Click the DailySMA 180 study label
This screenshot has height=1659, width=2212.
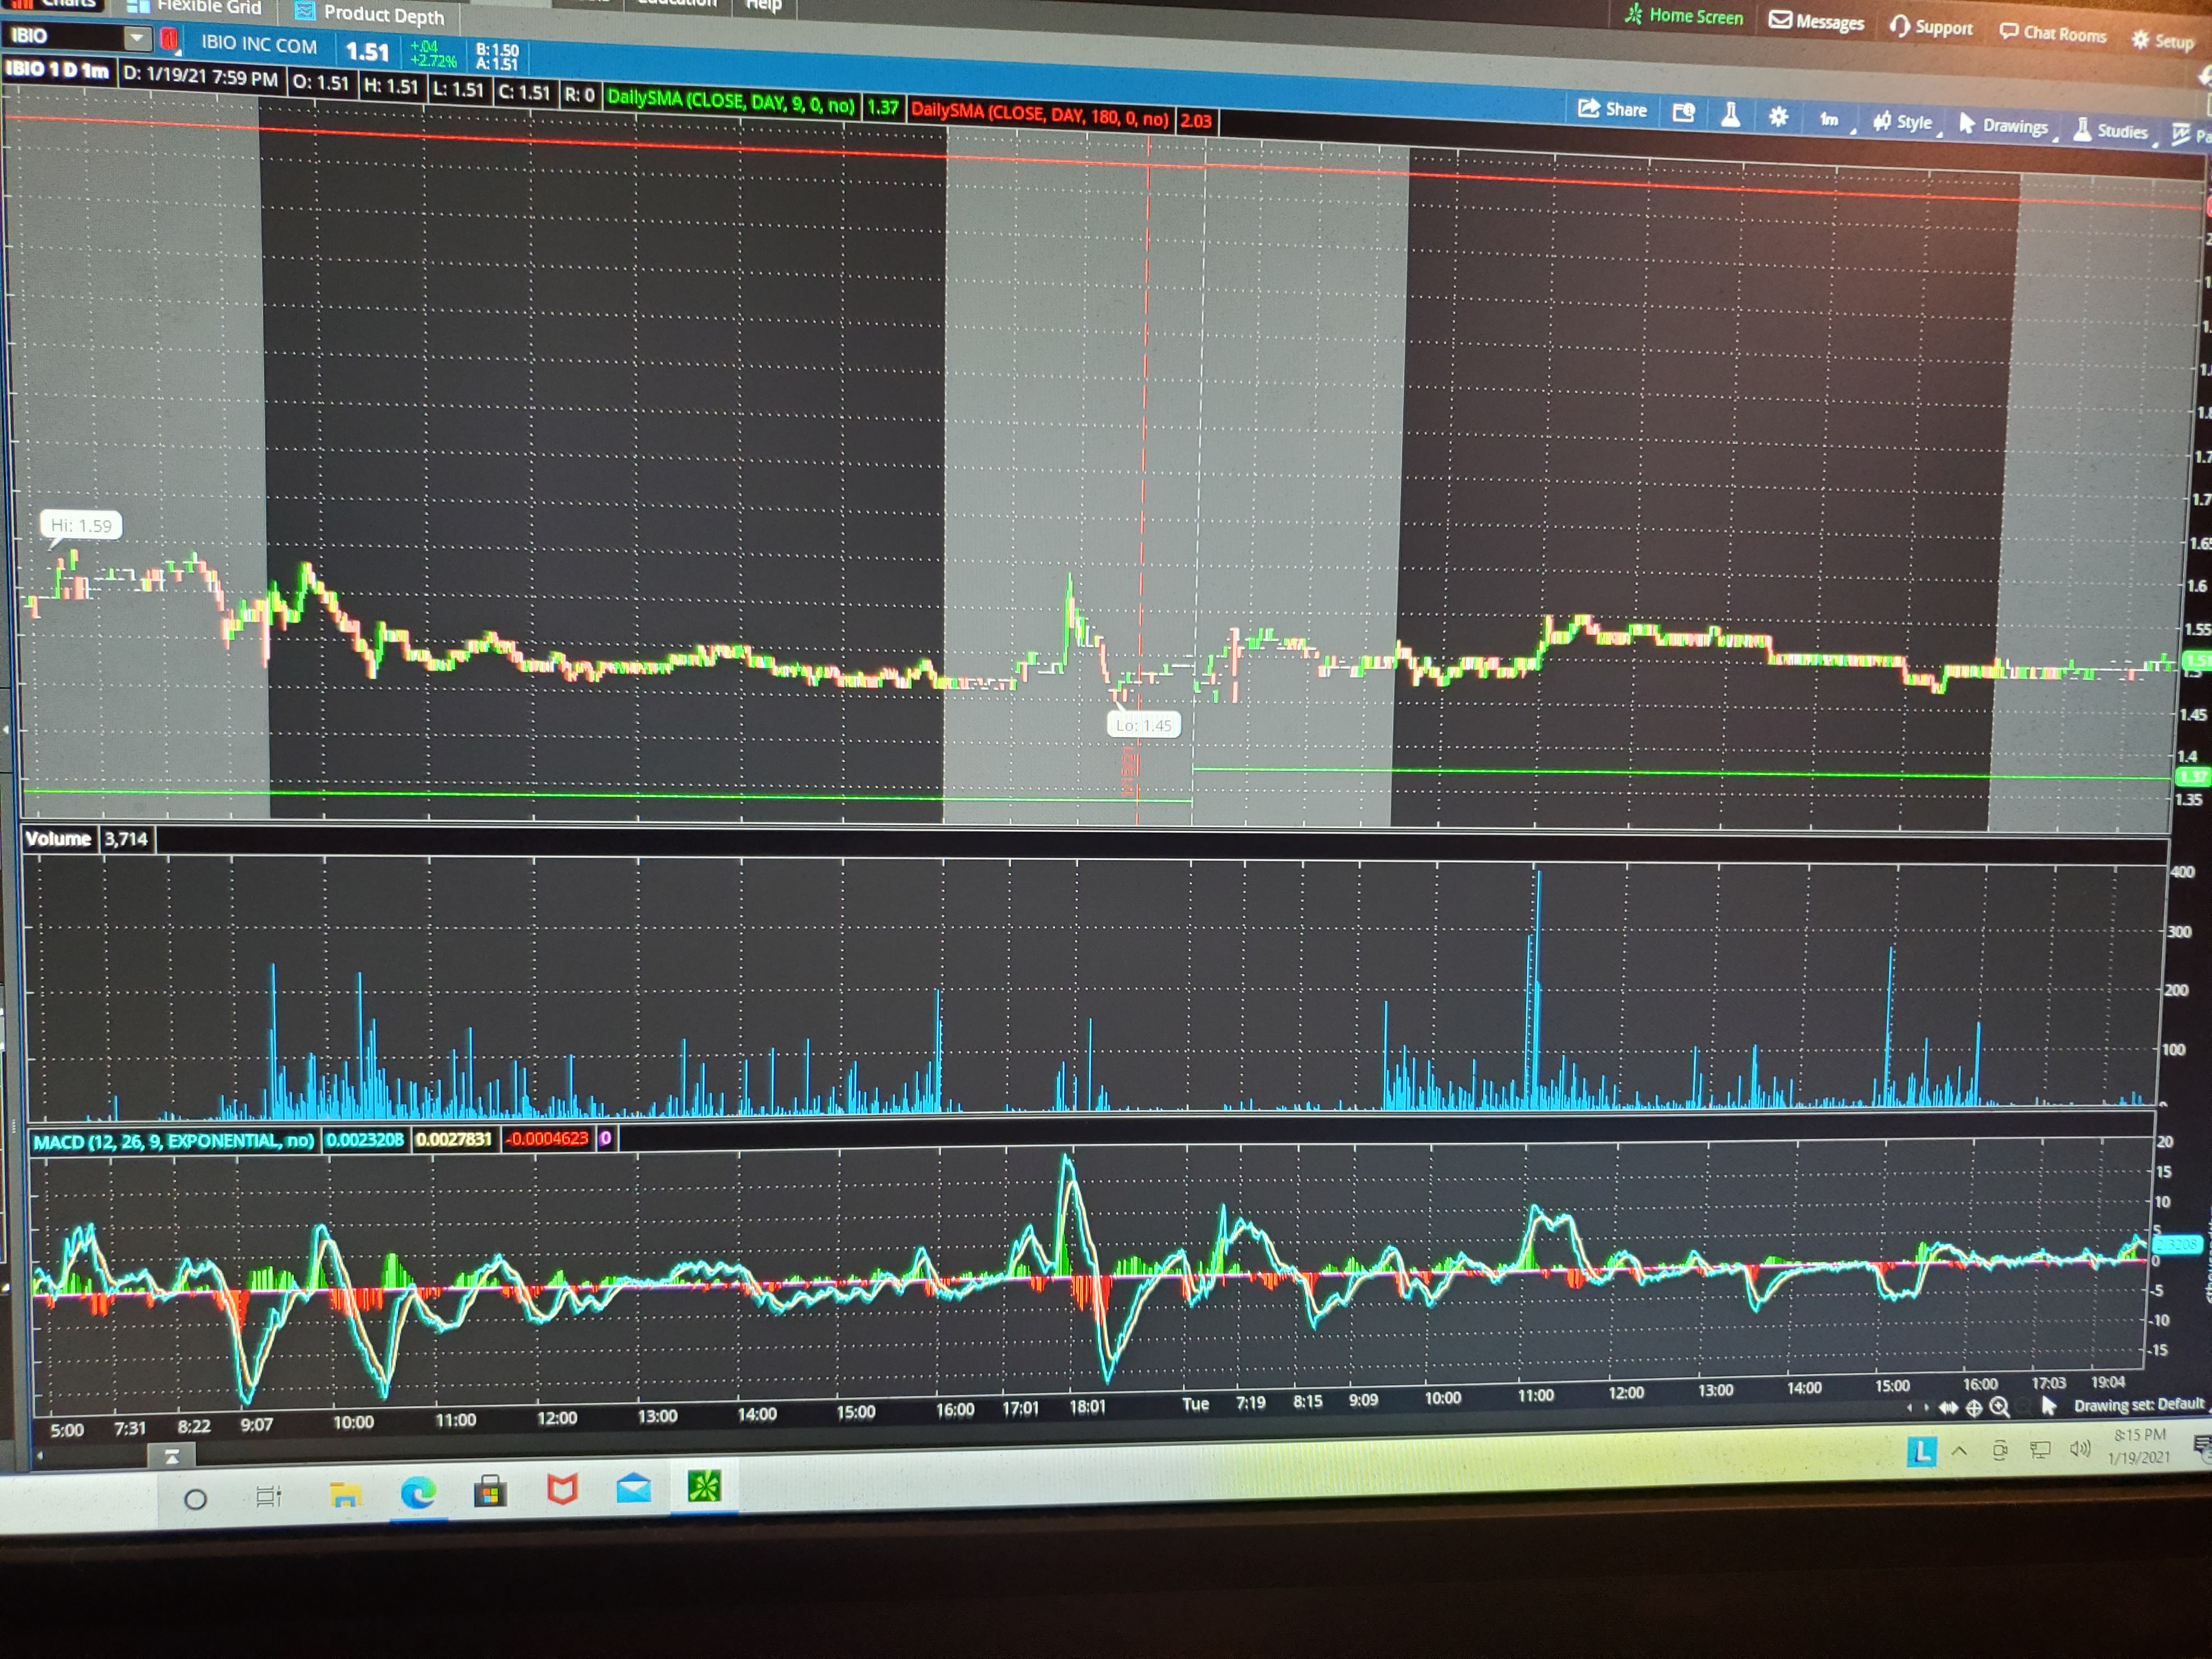pos(1040,115)
